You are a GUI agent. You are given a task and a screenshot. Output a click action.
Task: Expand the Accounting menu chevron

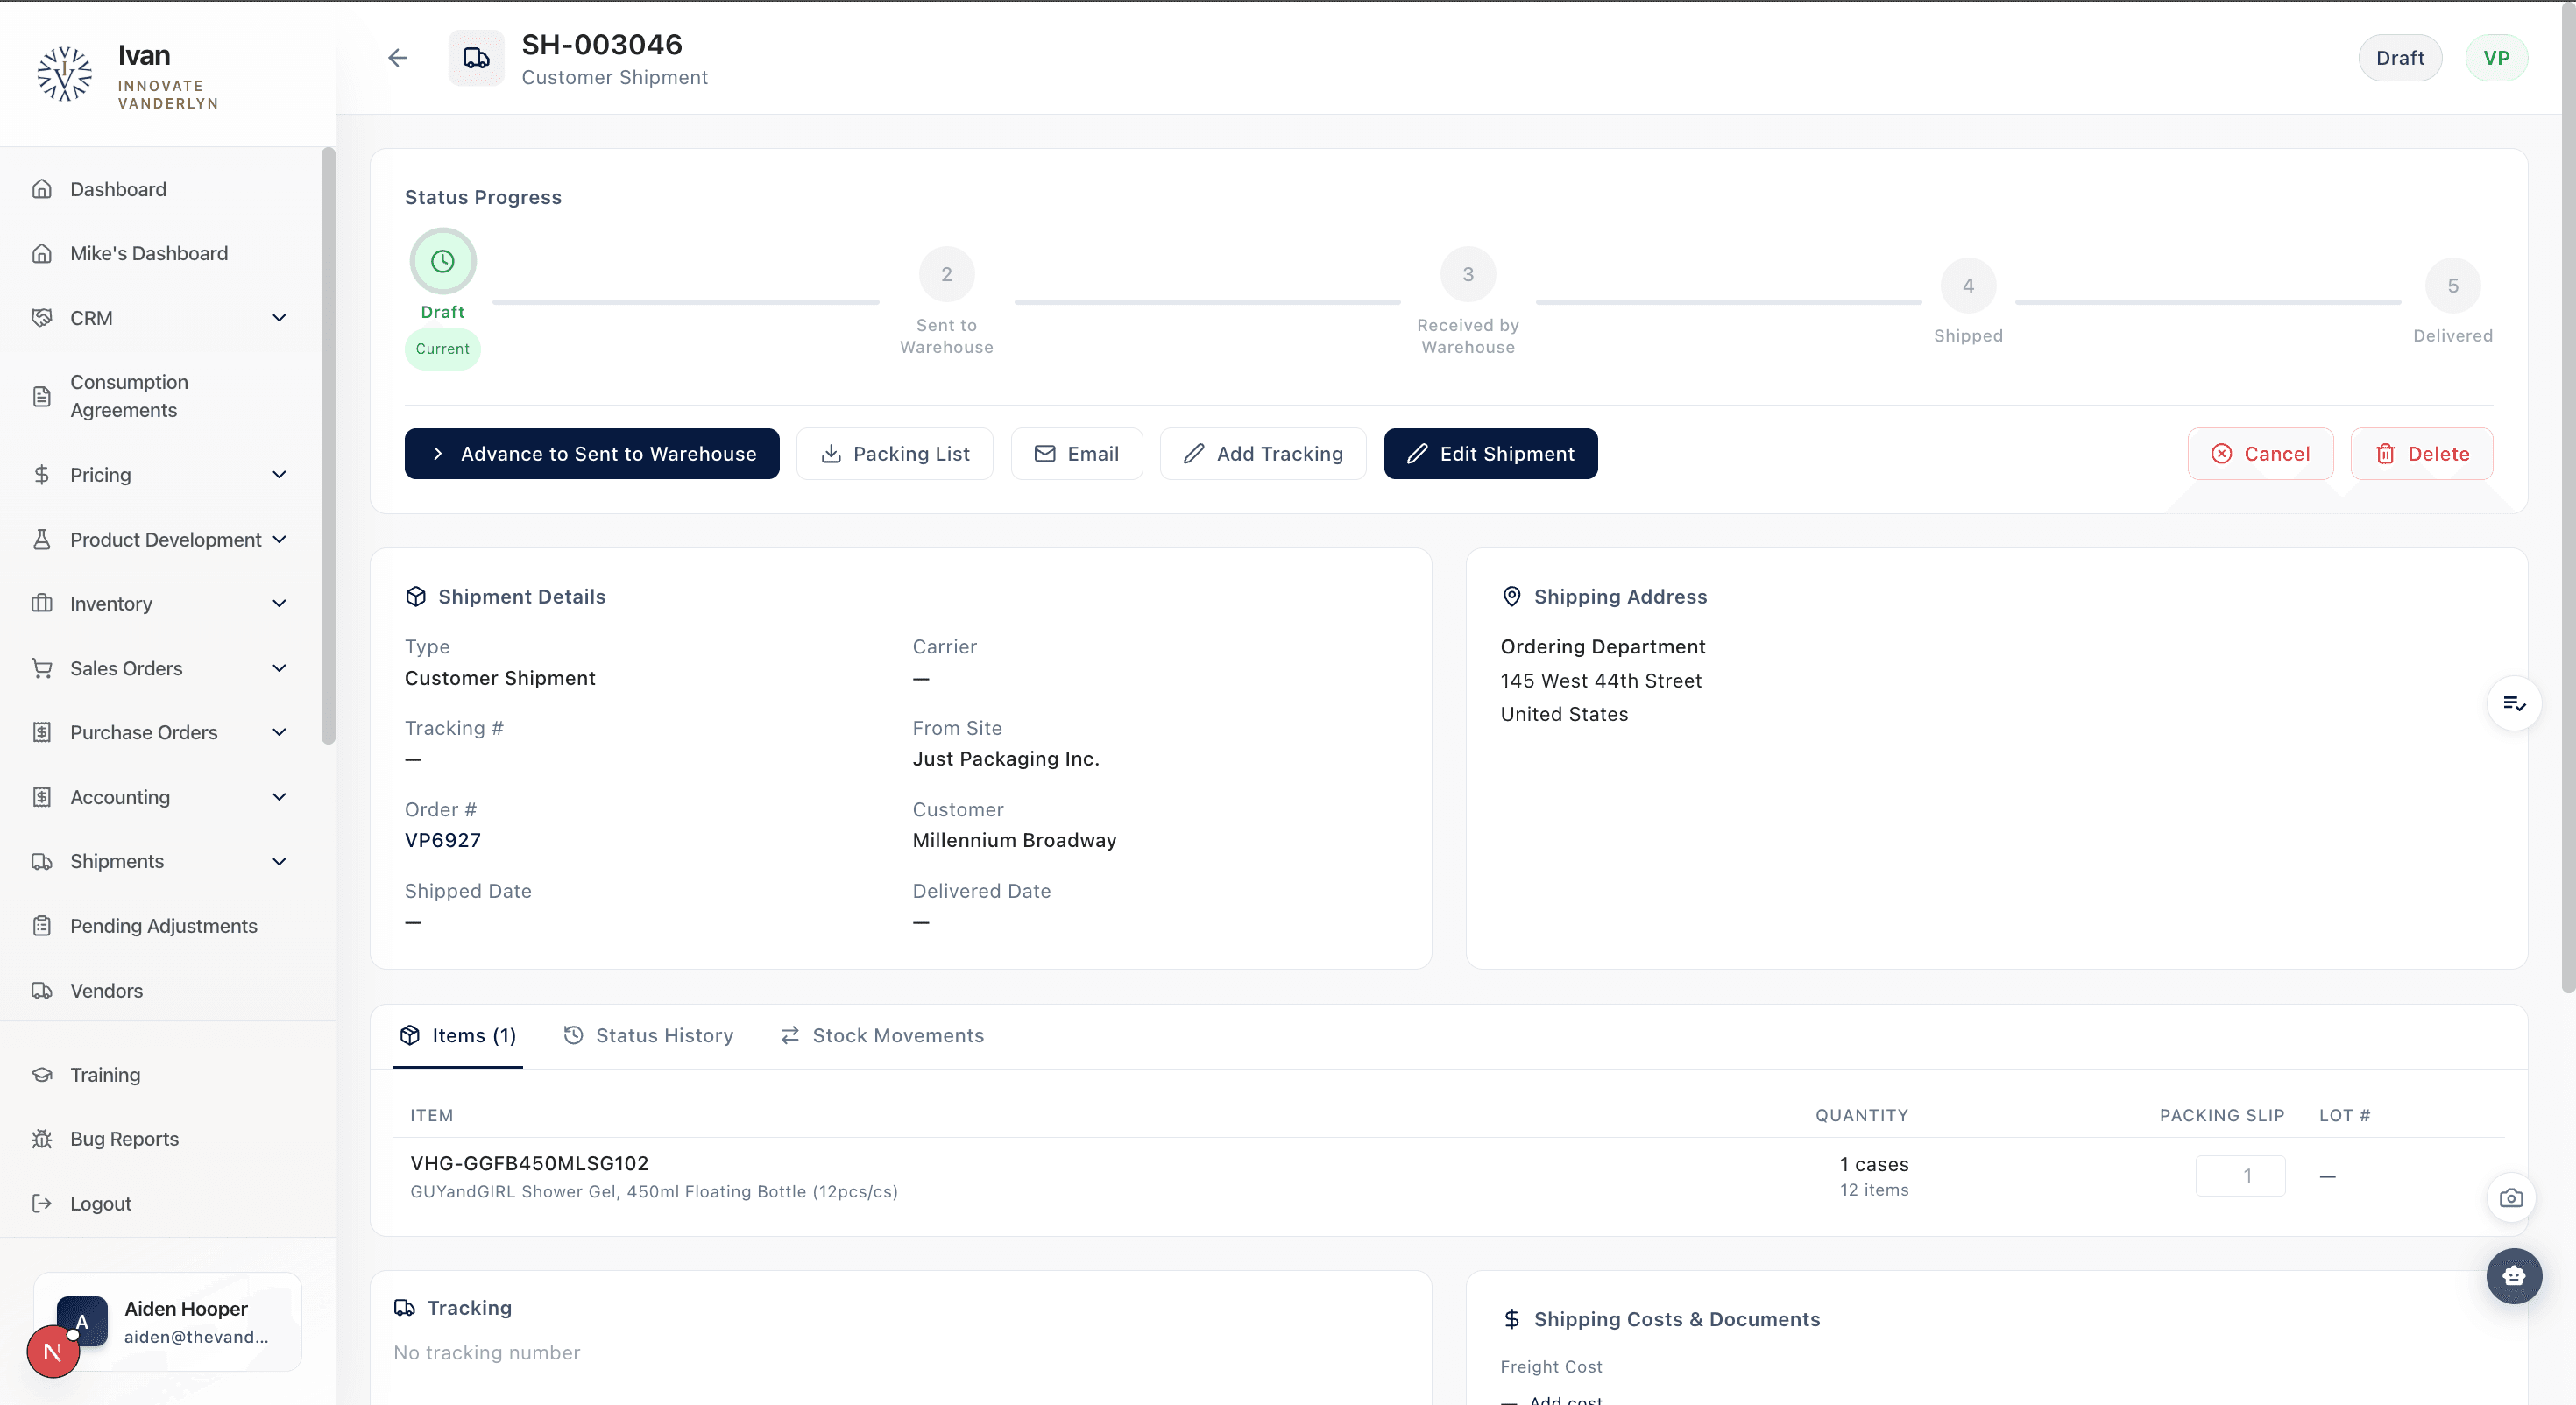coord(280,797)
